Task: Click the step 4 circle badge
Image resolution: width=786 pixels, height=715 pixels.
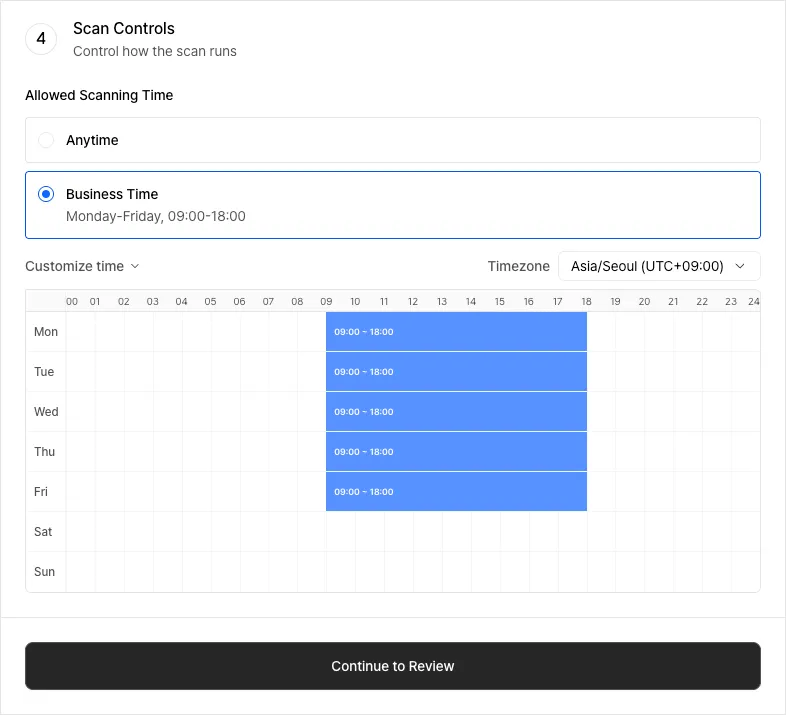Action: click(x=41, y=39)
